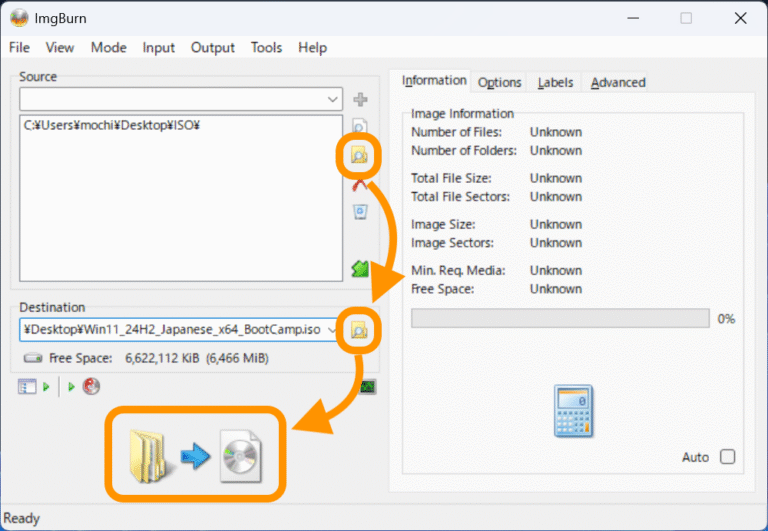
Task: Expand the Destination path dropdown
Action: click(331, 330)
